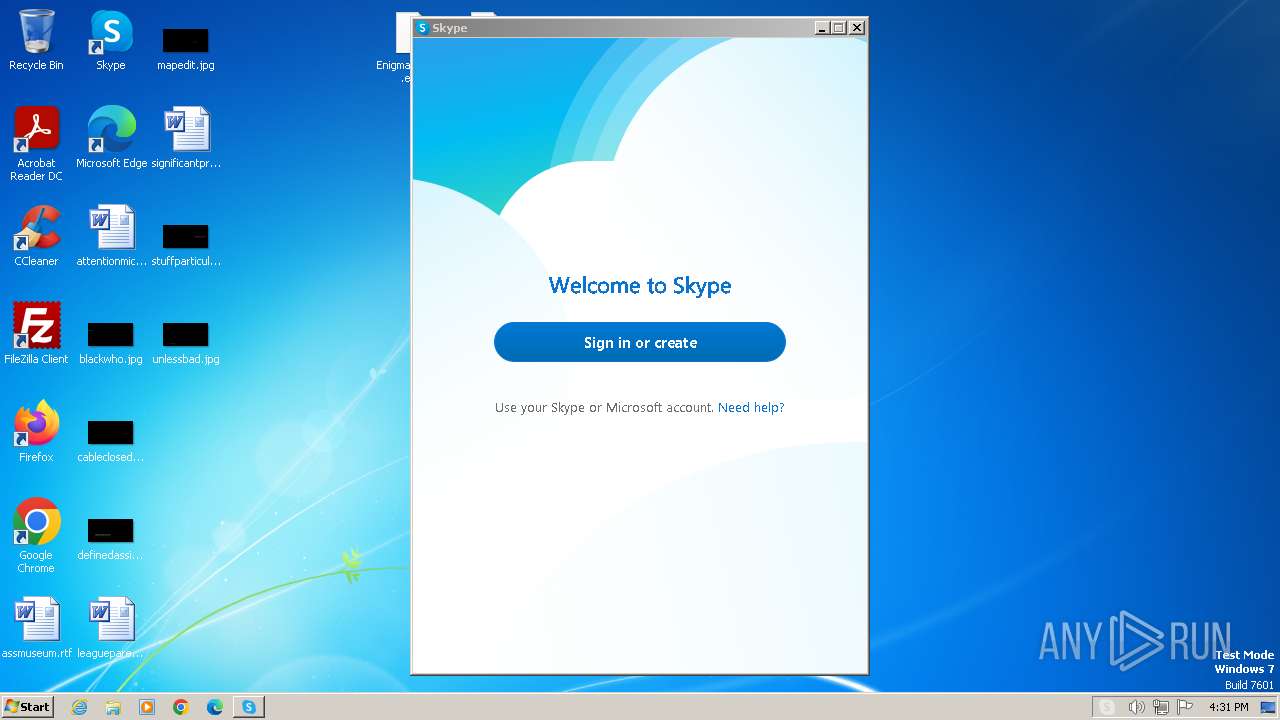Select the leaguepare... Word document
The width and height of the screenshot is (1280, 720).
111,628
